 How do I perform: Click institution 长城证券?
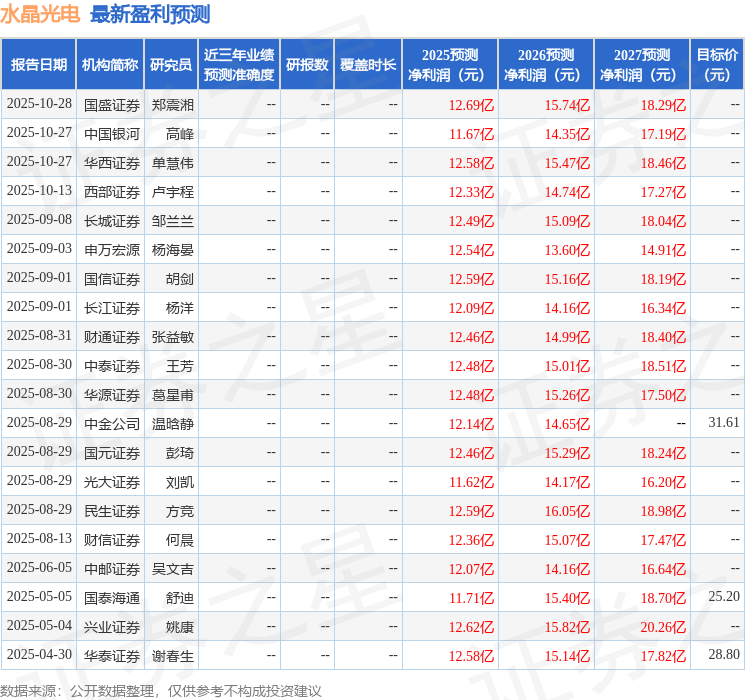click(x=112, y=221)
